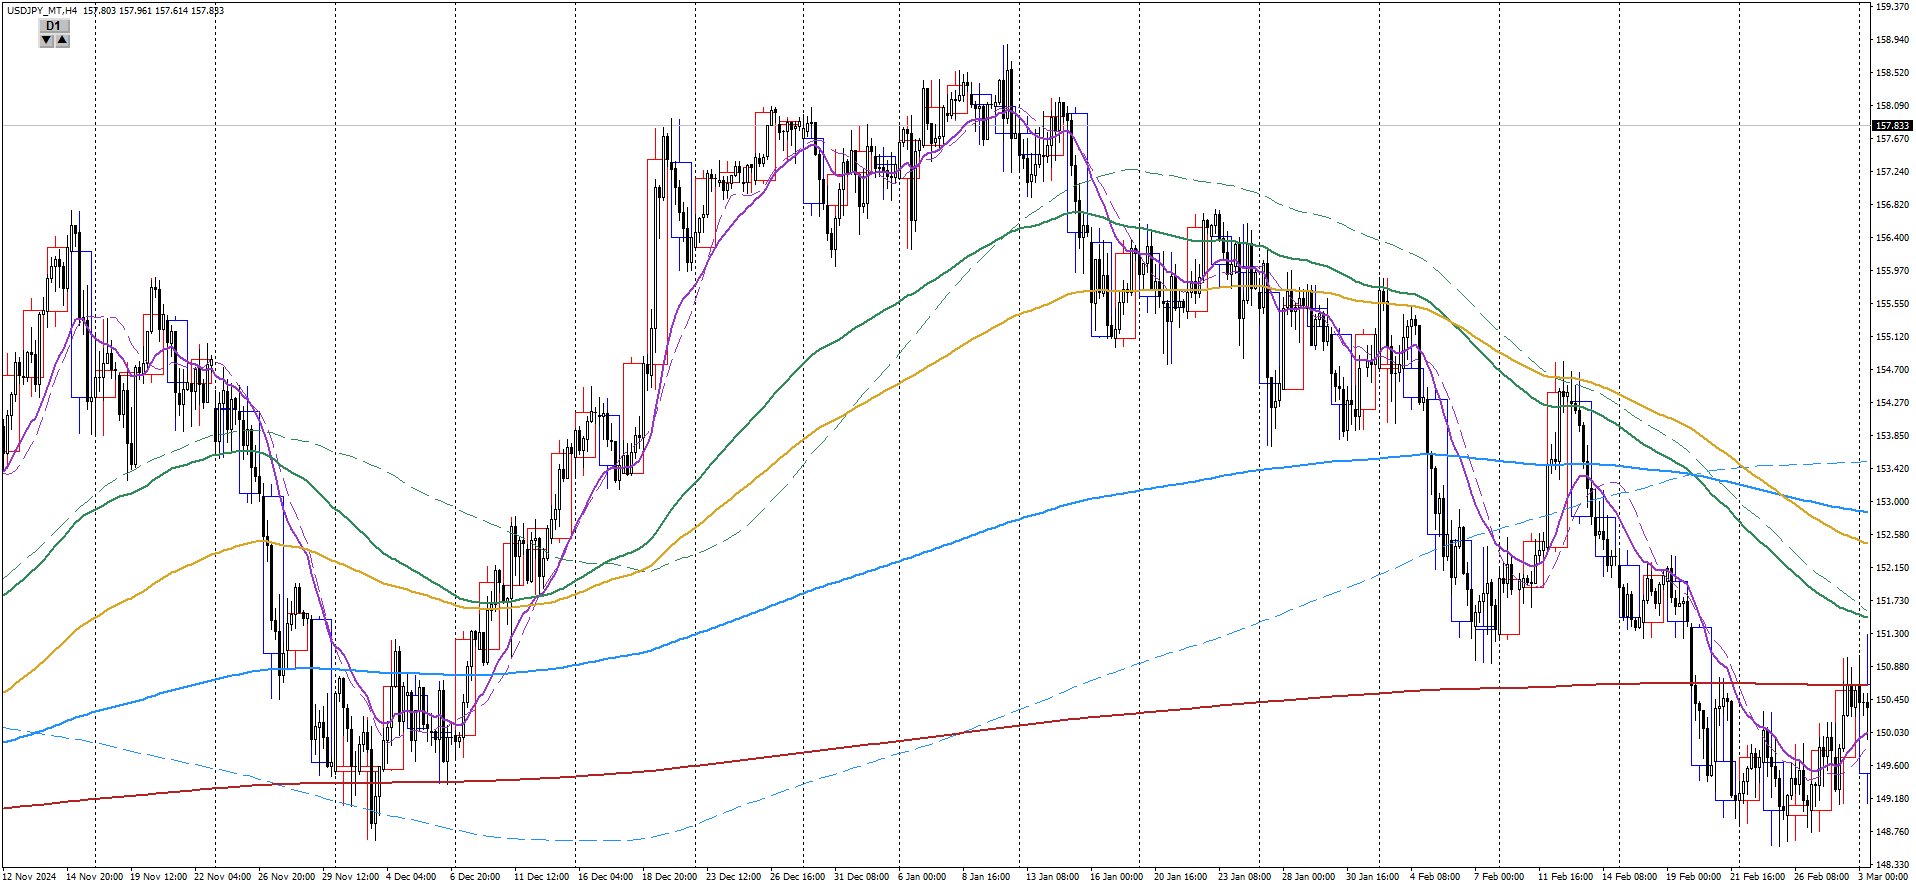Click time axis label 18 Dec 20:00
Viewport: 1916px width, 888px height.
coord(670,877)
